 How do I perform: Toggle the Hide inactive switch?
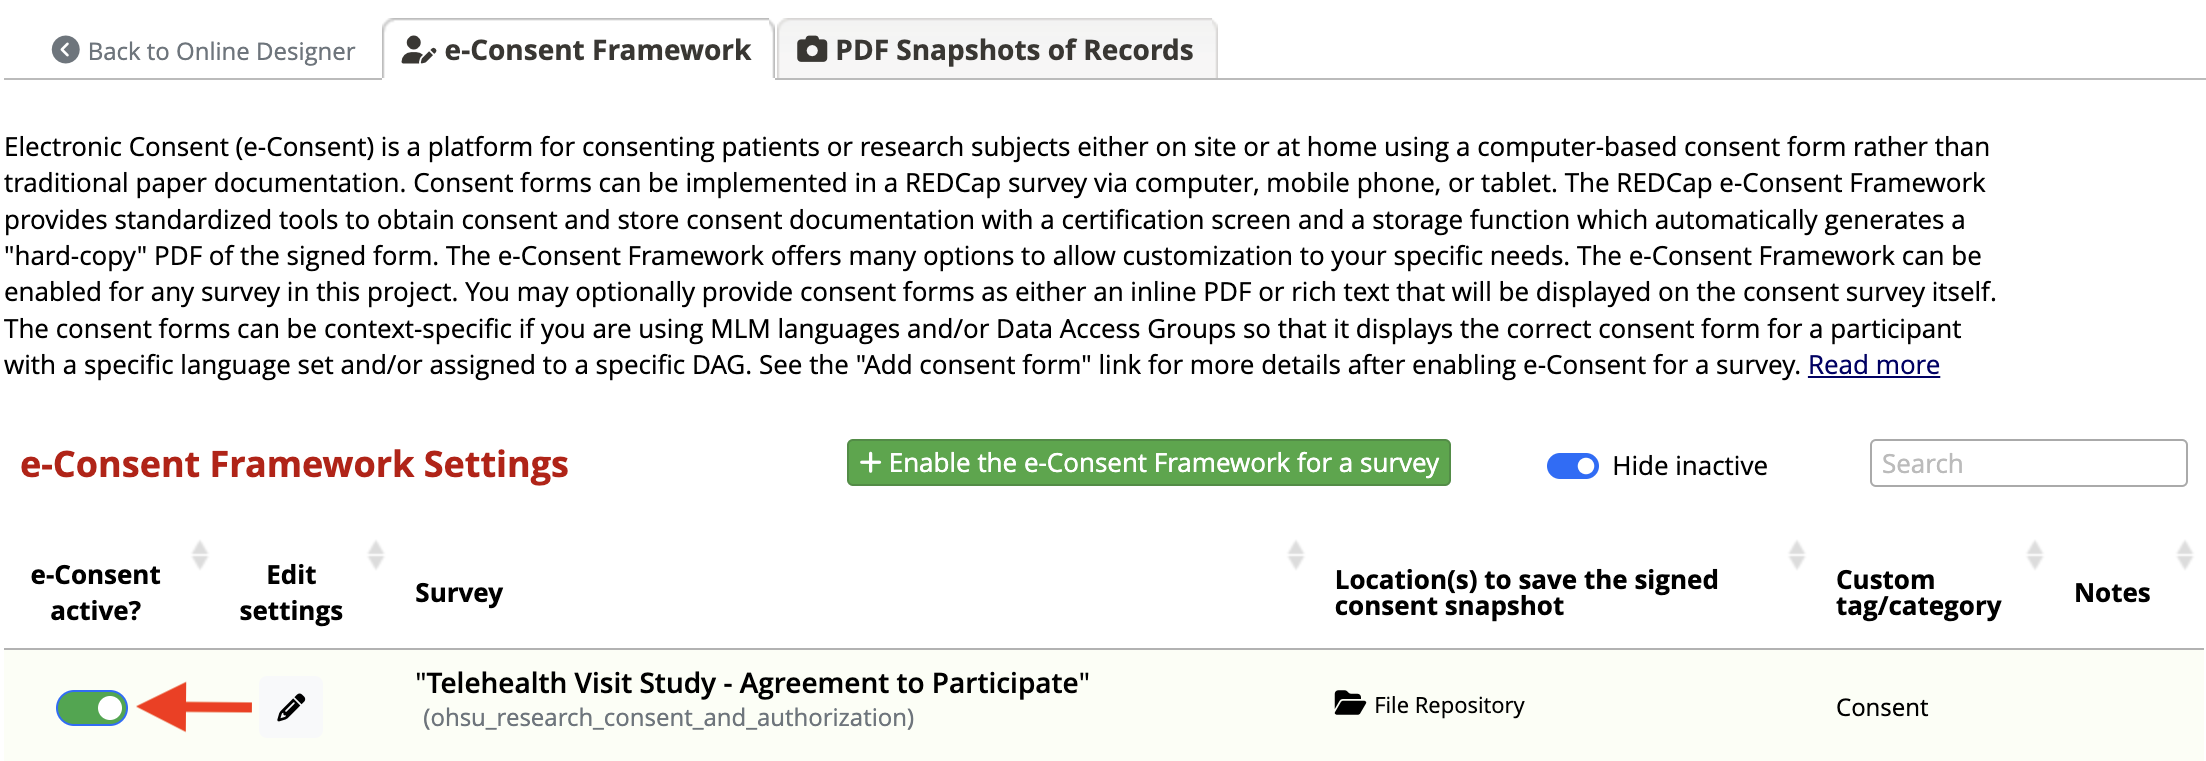pyautogui.click(x=1572, y=466)
